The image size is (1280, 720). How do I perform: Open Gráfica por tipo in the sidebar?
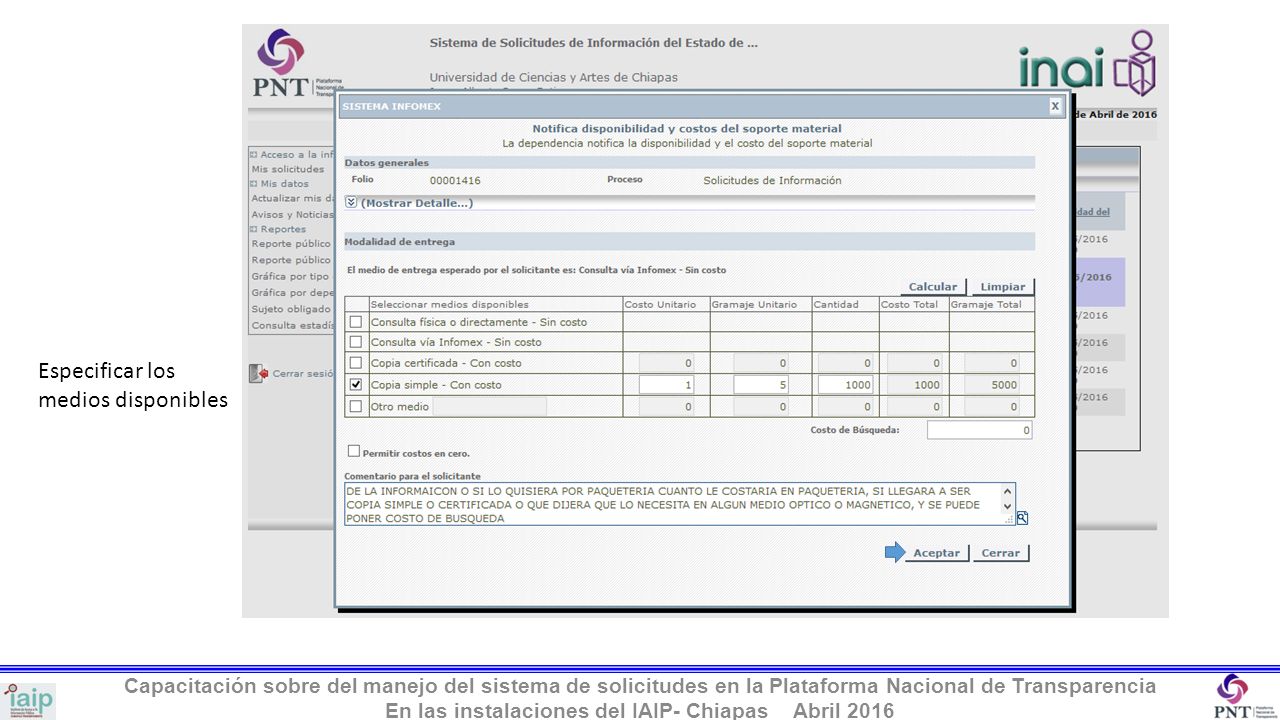pos(290,276)
